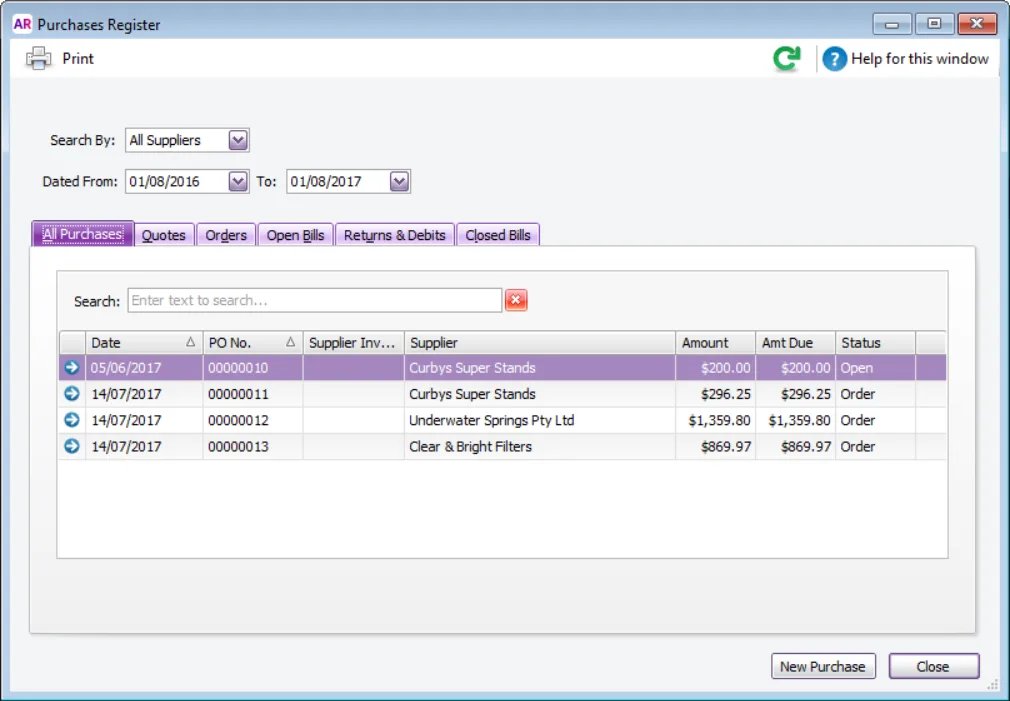Viewport: 1010px width, 701px height.
Task: Sort by Date using its triangle indicator
Action: pyautogui.click(x=190, y=342)
